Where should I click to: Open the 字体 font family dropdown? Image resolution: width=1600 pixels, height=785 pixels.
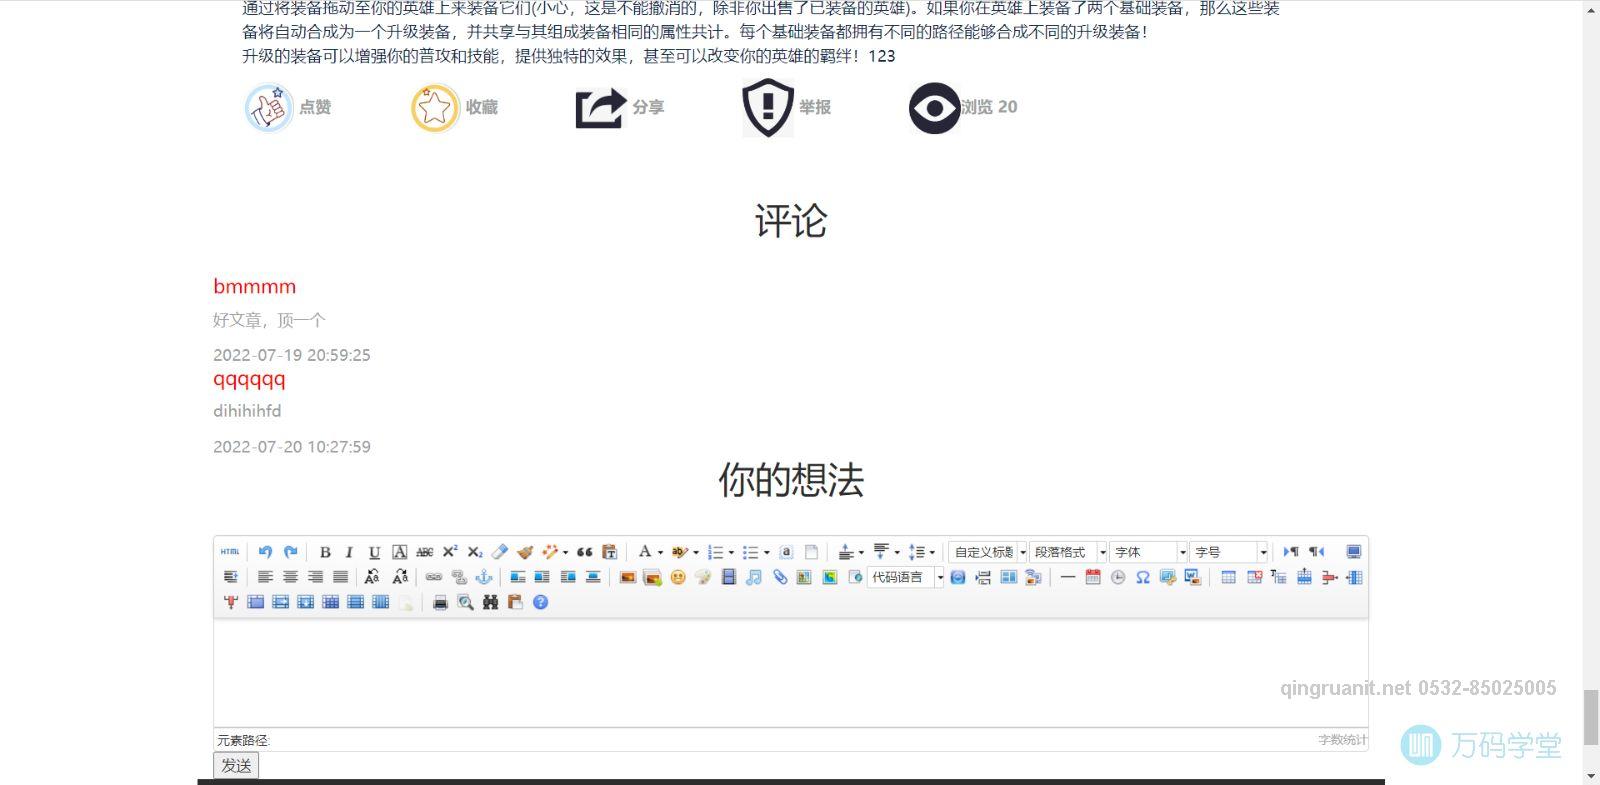click(x=1149, y=552)
